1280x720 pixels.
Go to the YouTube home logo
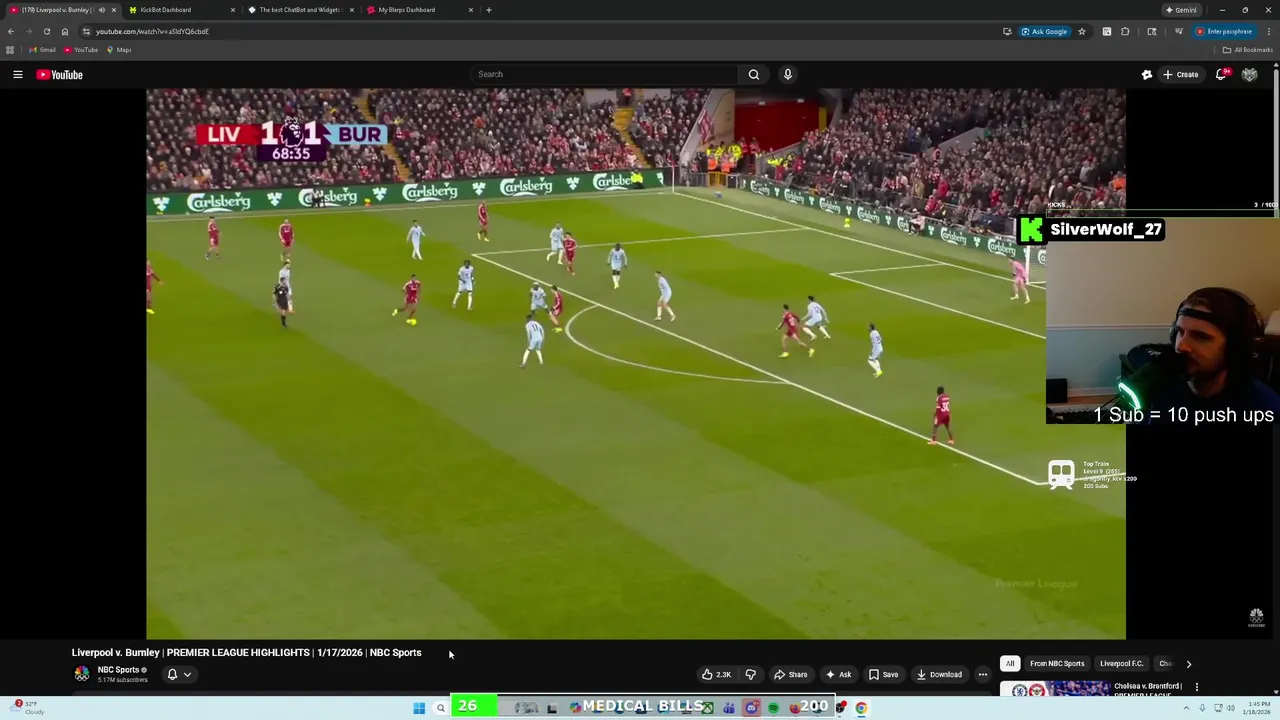[60, 74]
